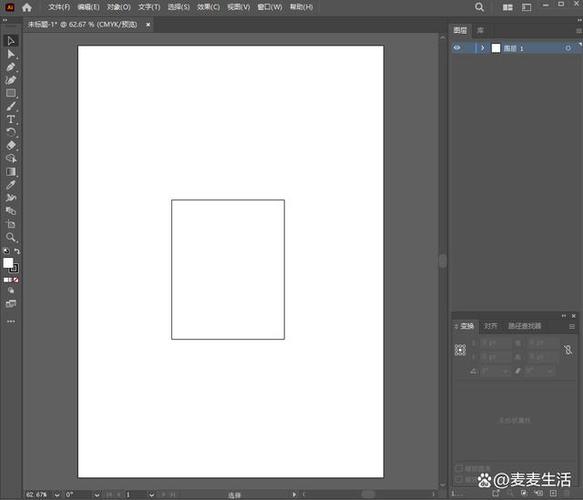This screenshot has height=500, width=583.
Task: Select the Rotate tool
Action: tap(11, 132)
